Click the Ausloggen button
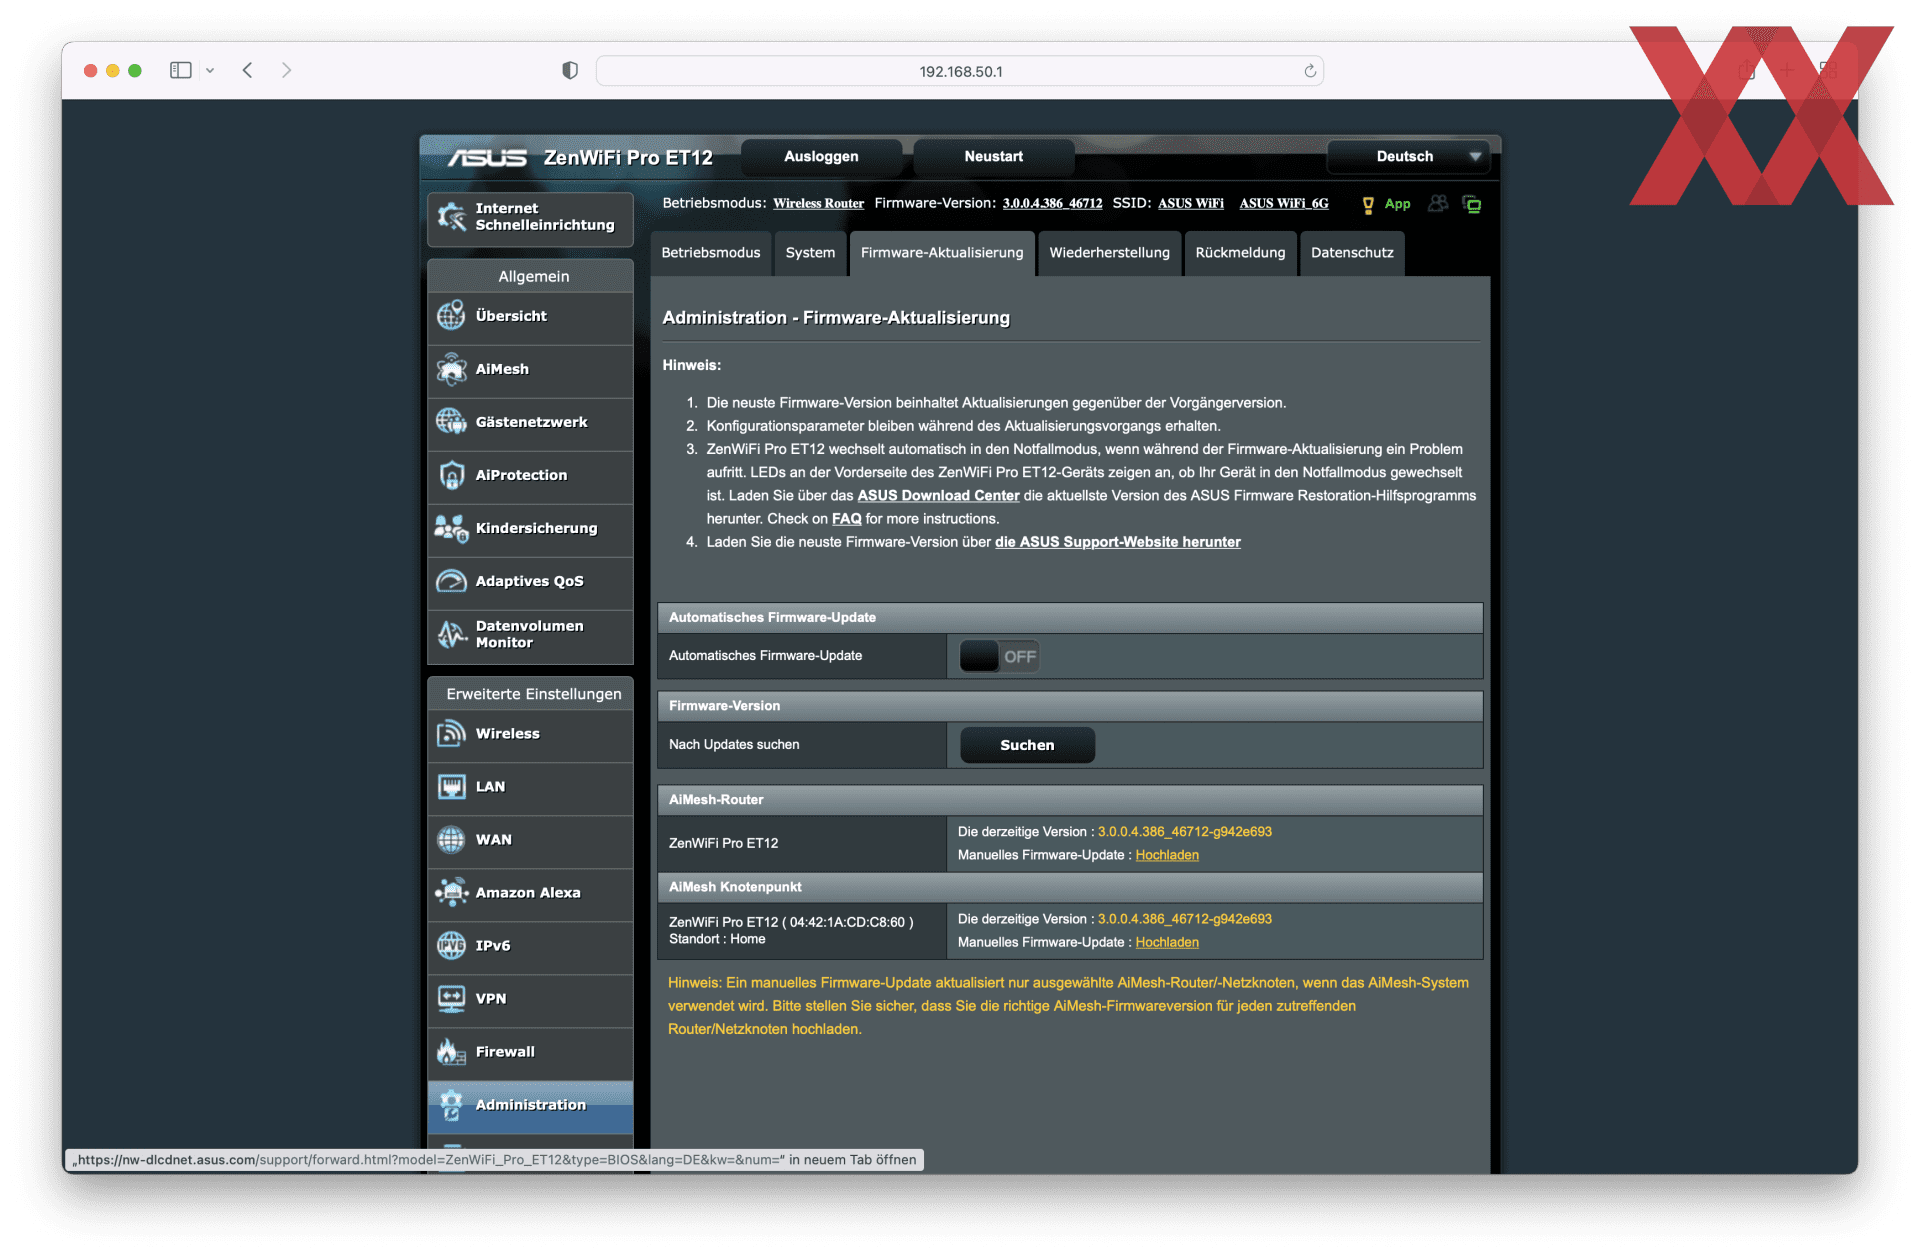The image size is (1920, 1256). [821, 157]
